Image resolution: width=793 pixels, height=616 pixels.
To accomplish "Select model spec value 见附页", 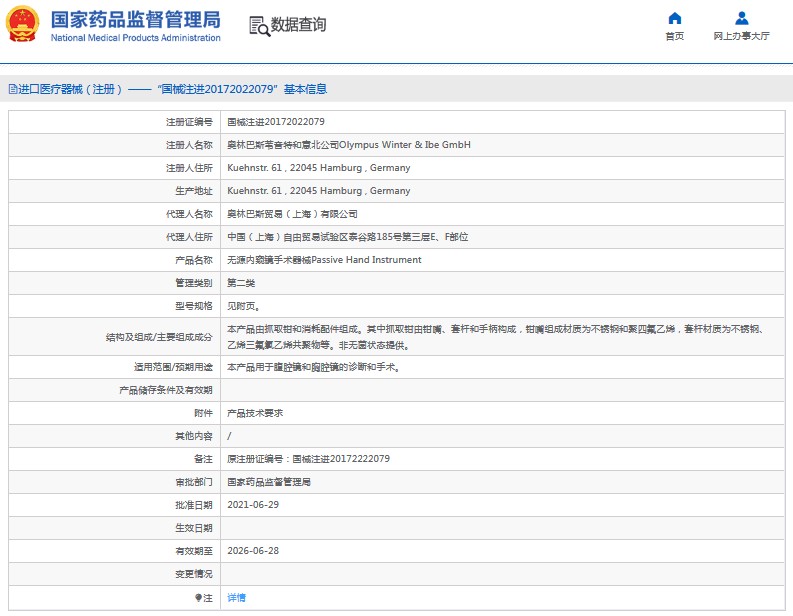I will [x=243, y=306].
